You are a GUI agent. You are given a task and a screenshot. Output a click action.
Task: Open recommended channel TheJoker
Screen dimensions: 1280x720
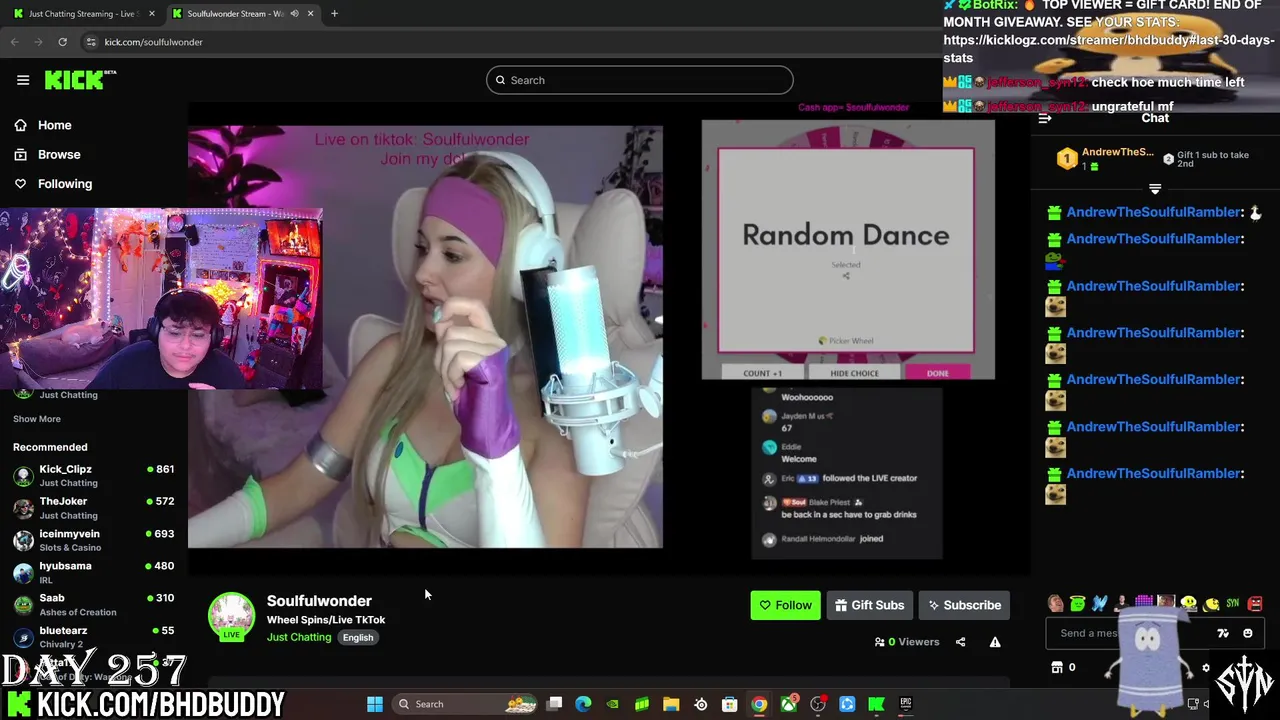pyautogui.click(x=94, y=508)
